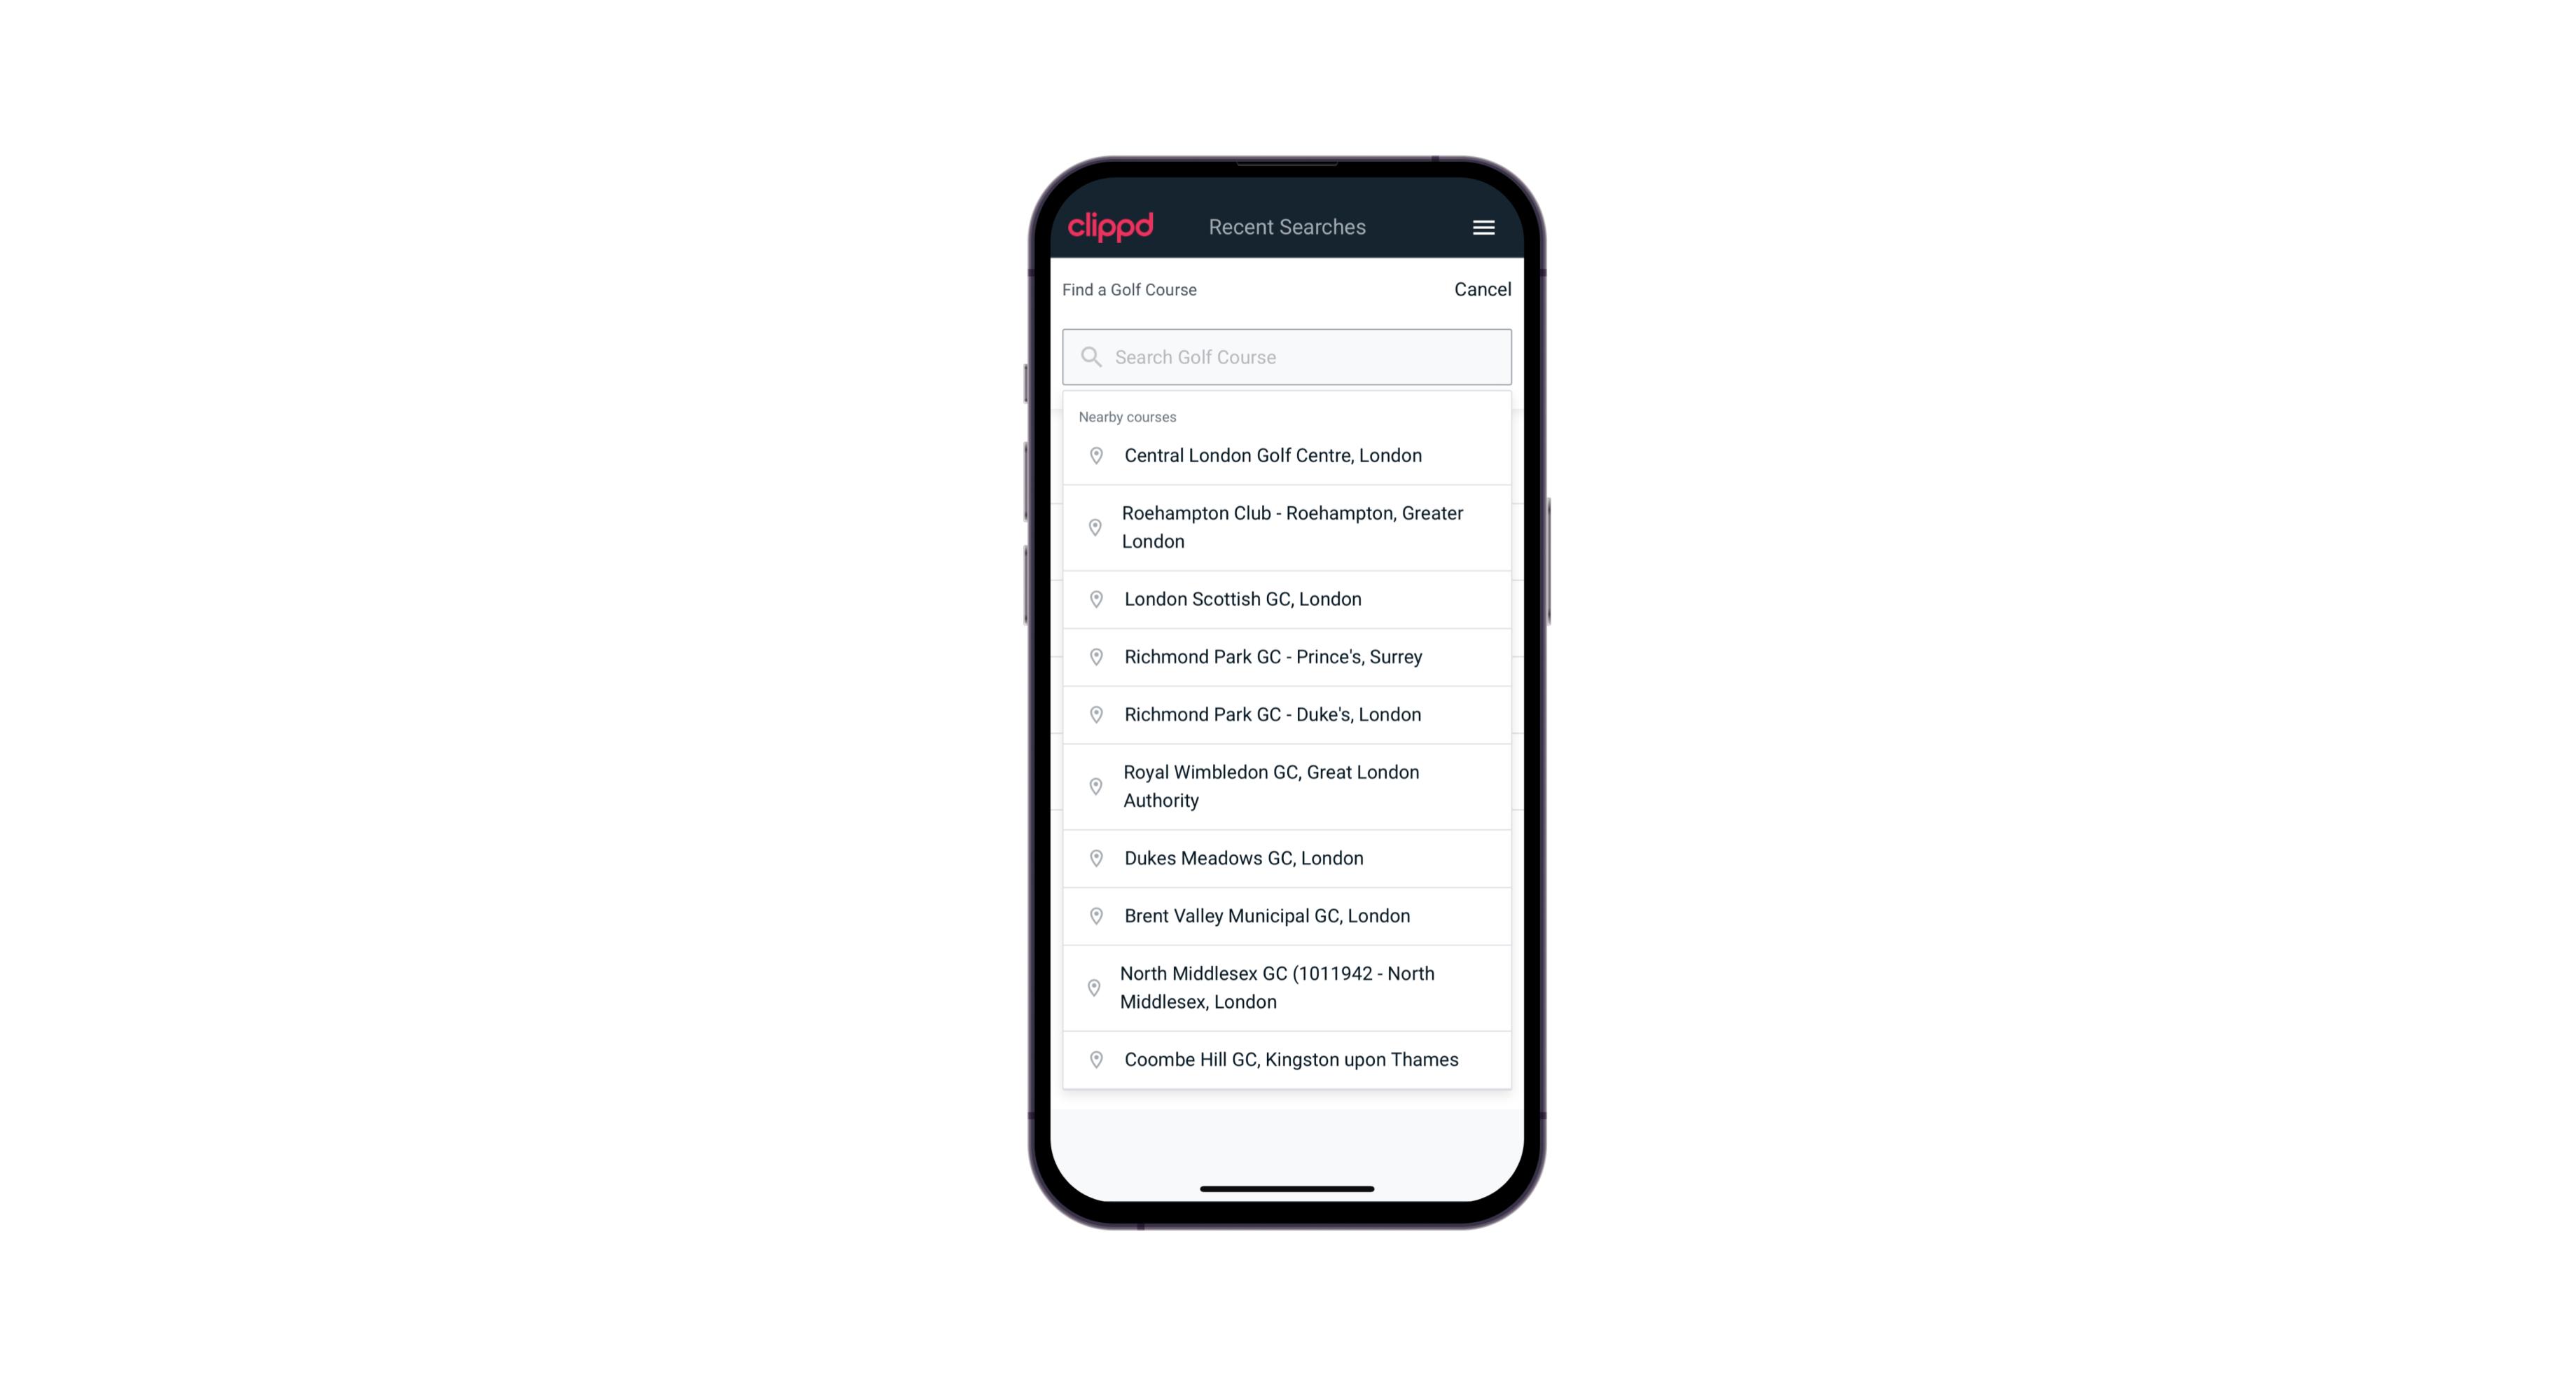Tap the Search Golf Course input field
2576x1386 pixels.
(x=1287, y=356)
